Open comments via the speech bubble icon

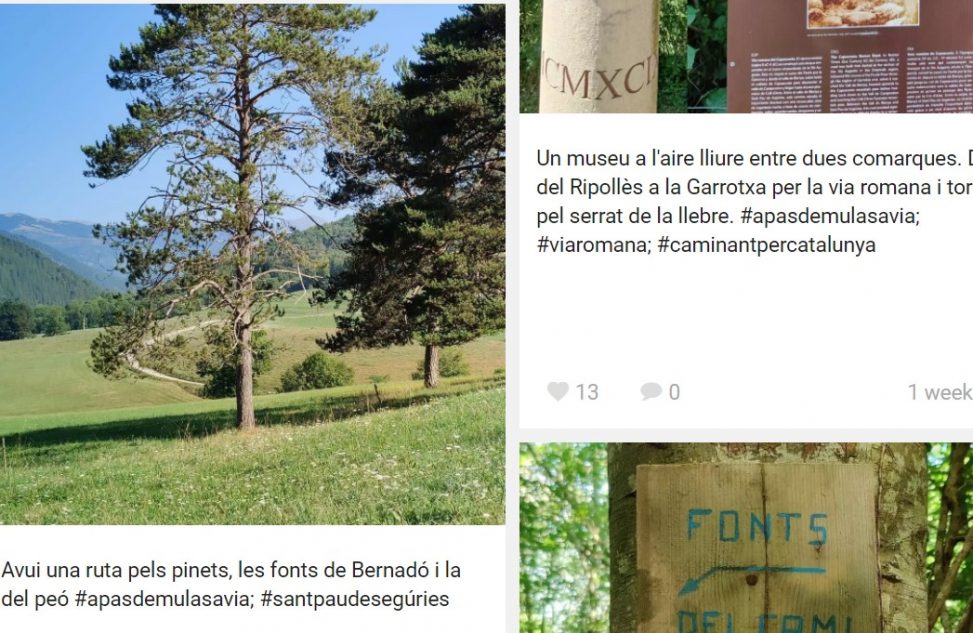[650, 392]
